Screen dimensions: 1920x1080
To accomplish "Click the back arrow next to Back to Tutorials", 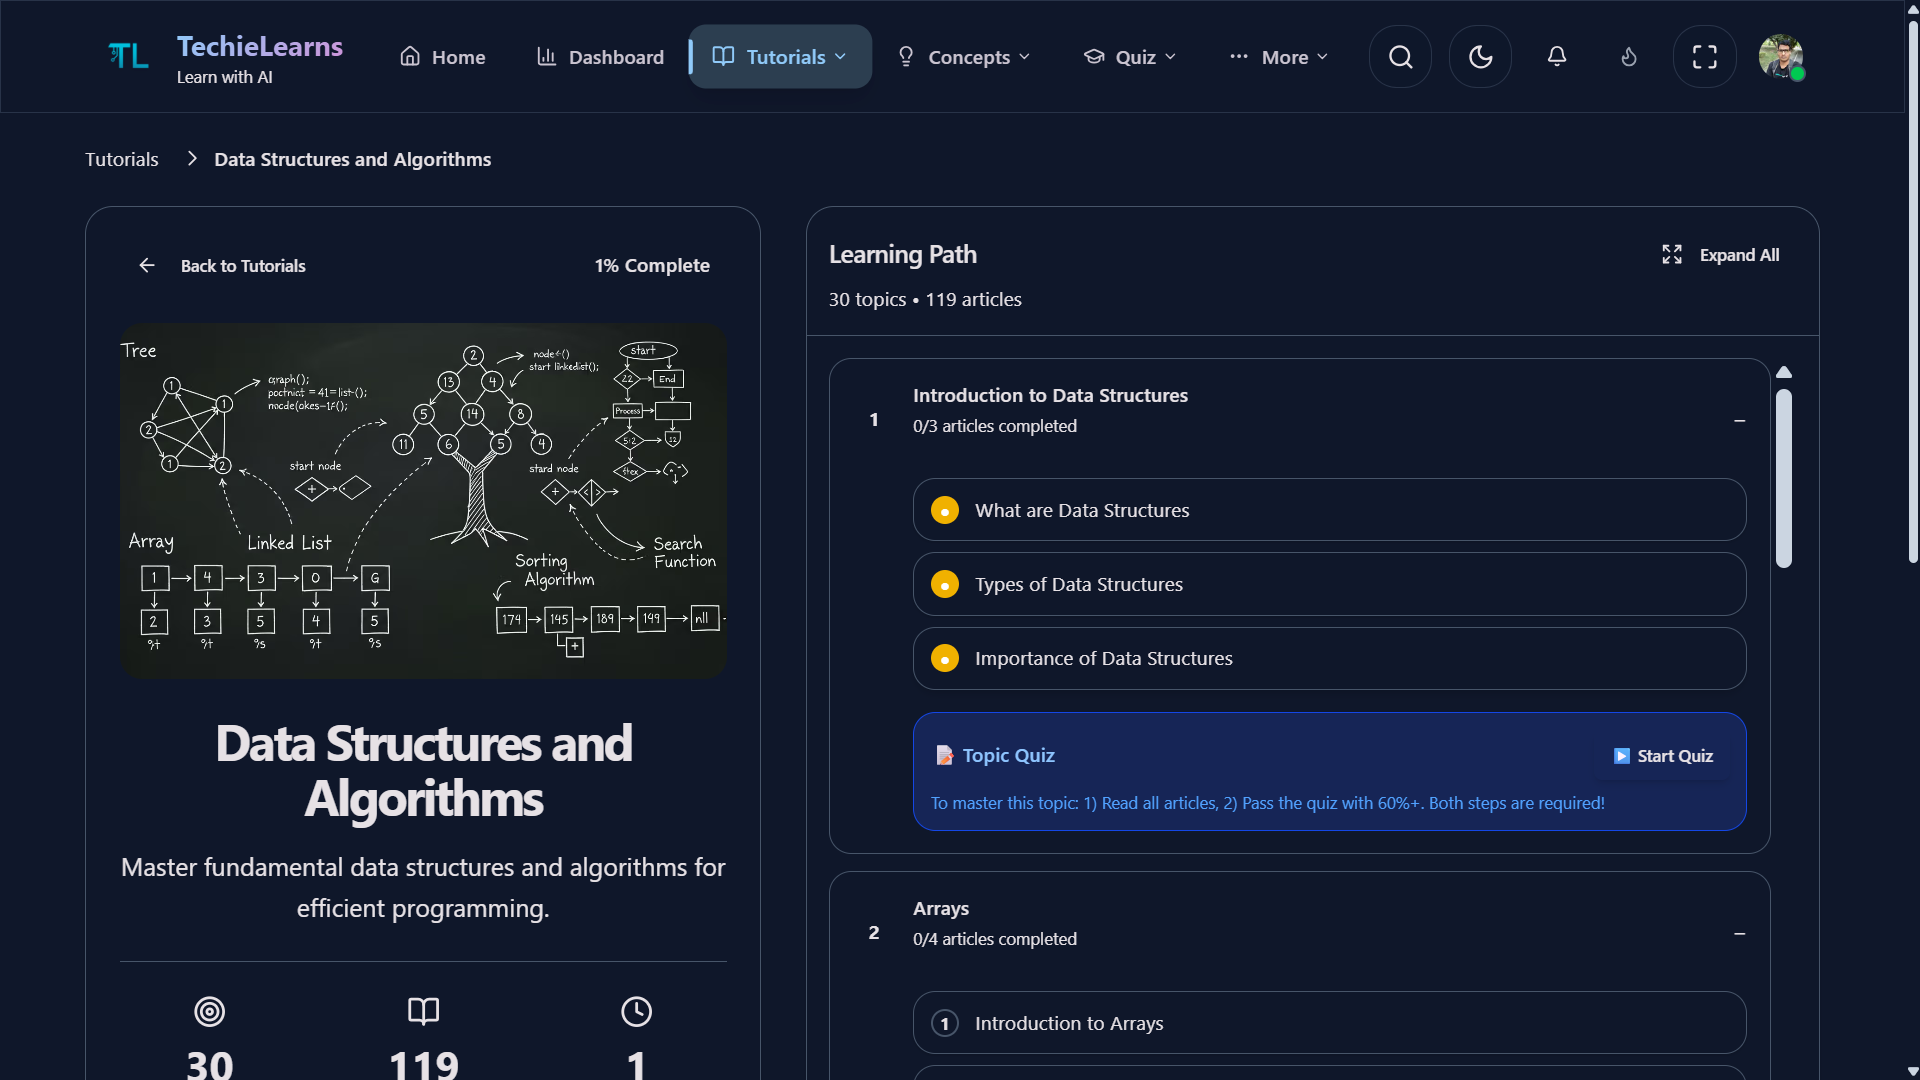I will pyautogui.click(x=147, y=265).
